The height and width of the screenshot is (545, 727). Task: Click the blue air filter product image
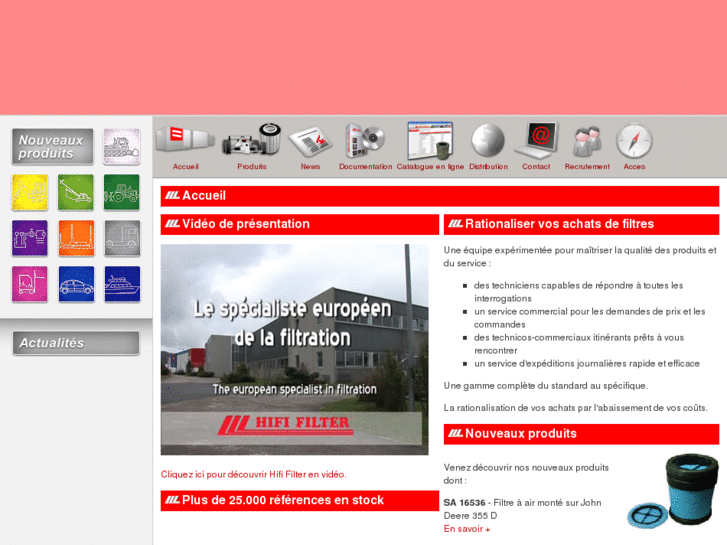point(673,491)
